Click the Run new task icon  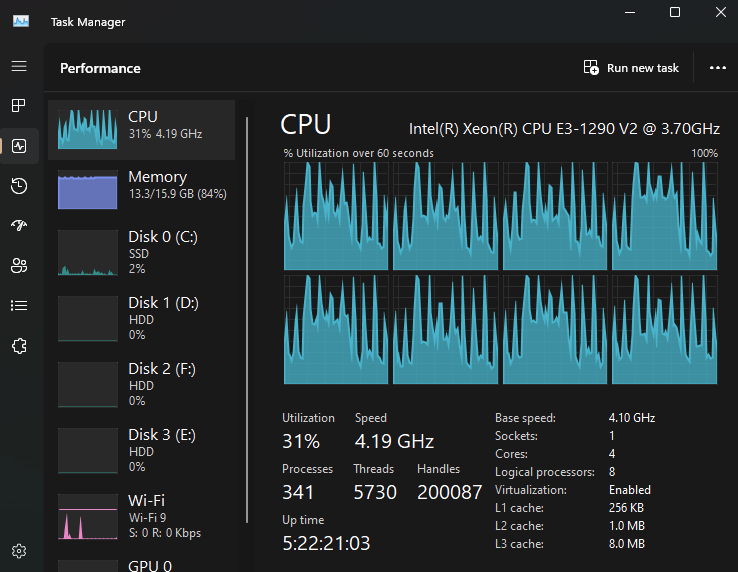[x=591, y=67]
